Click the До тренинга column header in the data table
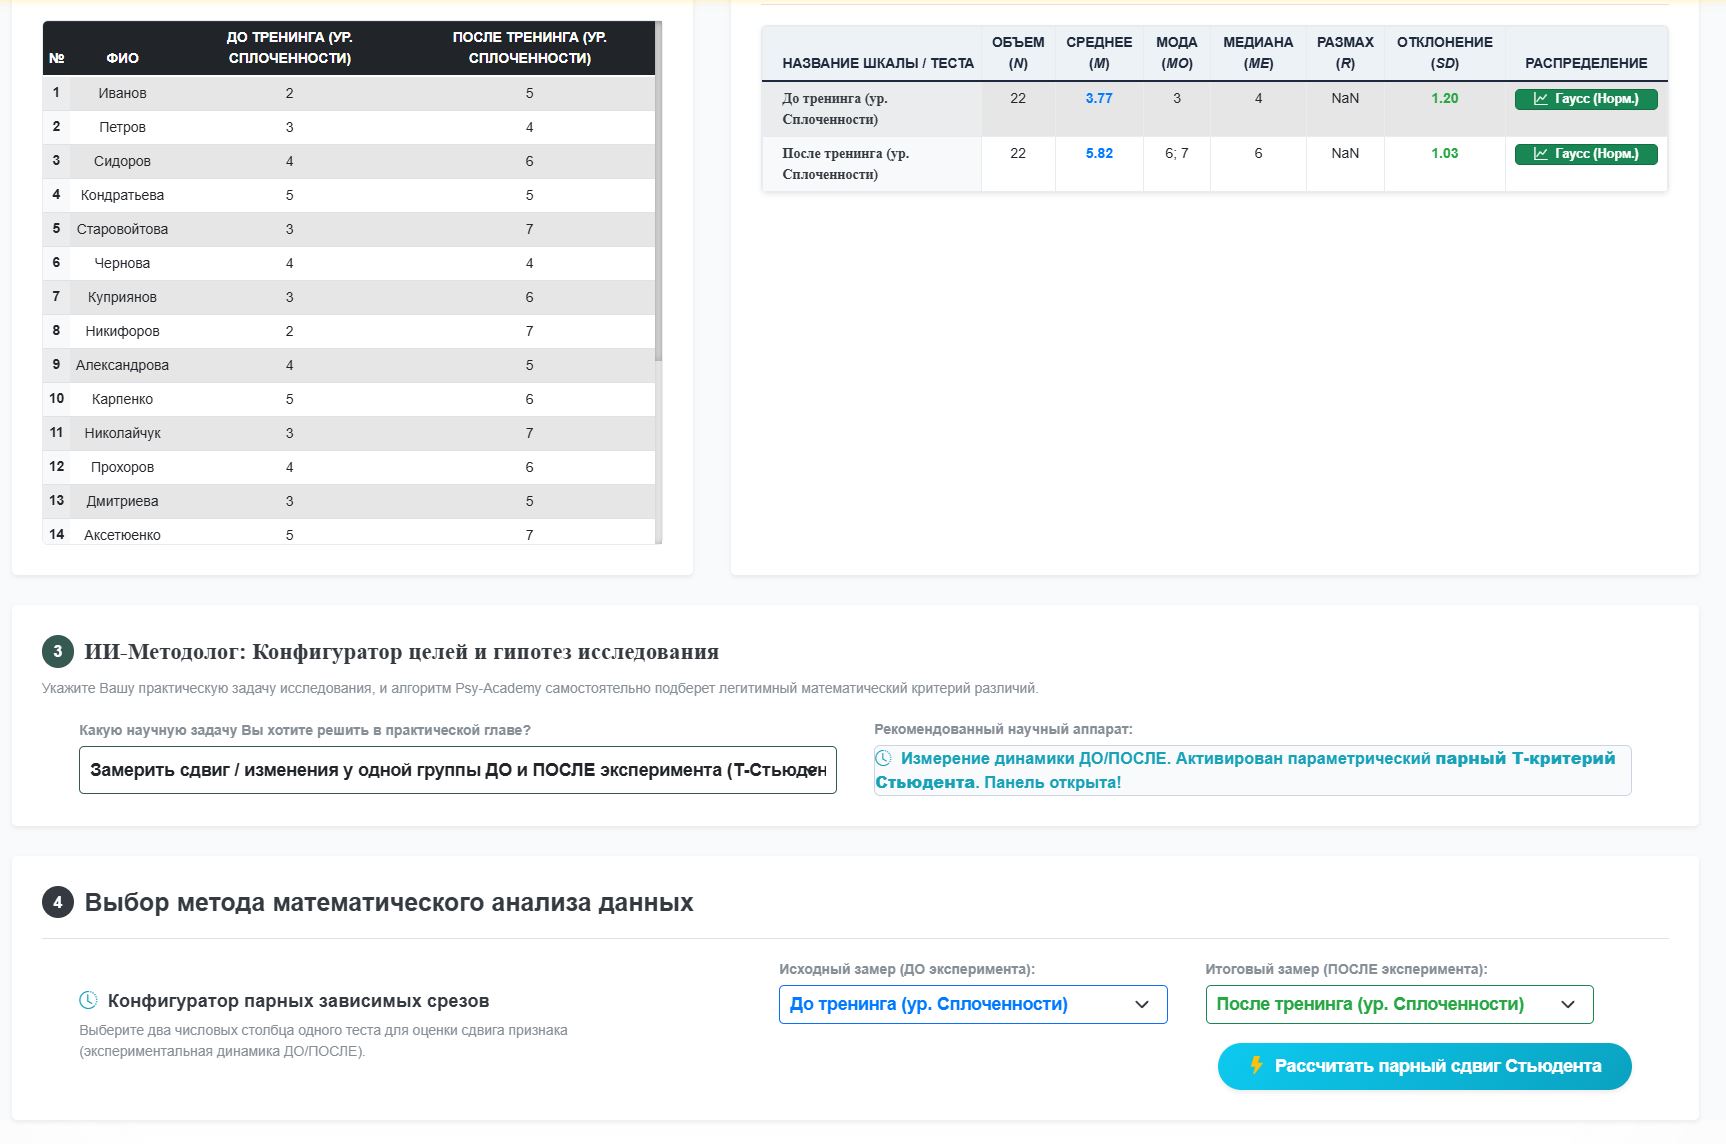The height and width of the screenshot is (1144, 1726). (x=290, y=47)
